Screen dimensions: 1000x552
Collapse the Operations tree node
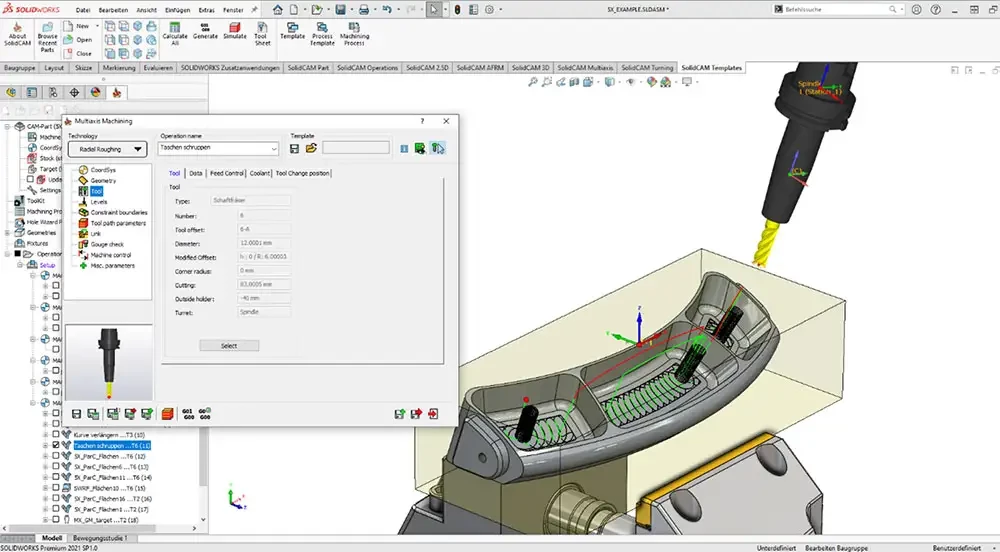[x=8, y=254]
